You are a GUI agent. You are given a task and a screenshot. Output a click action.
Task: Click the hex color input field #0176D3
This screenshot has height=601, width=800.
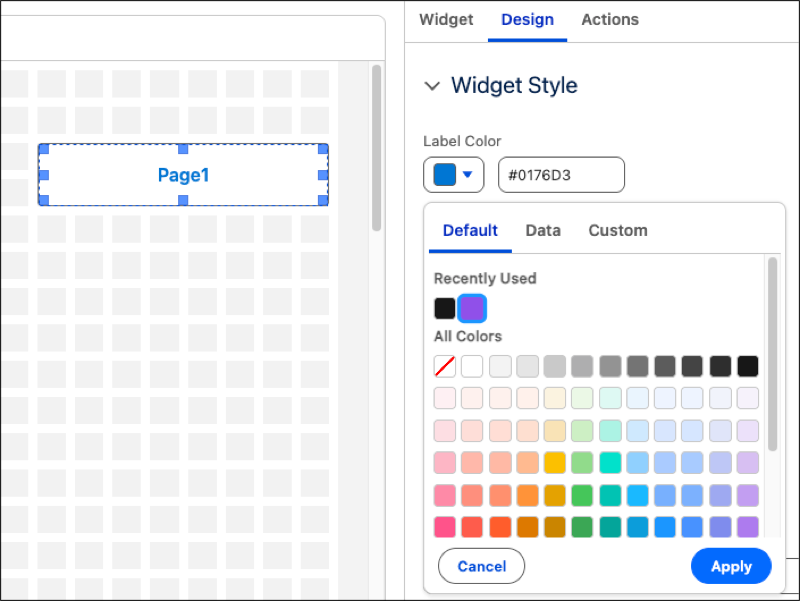561,175
